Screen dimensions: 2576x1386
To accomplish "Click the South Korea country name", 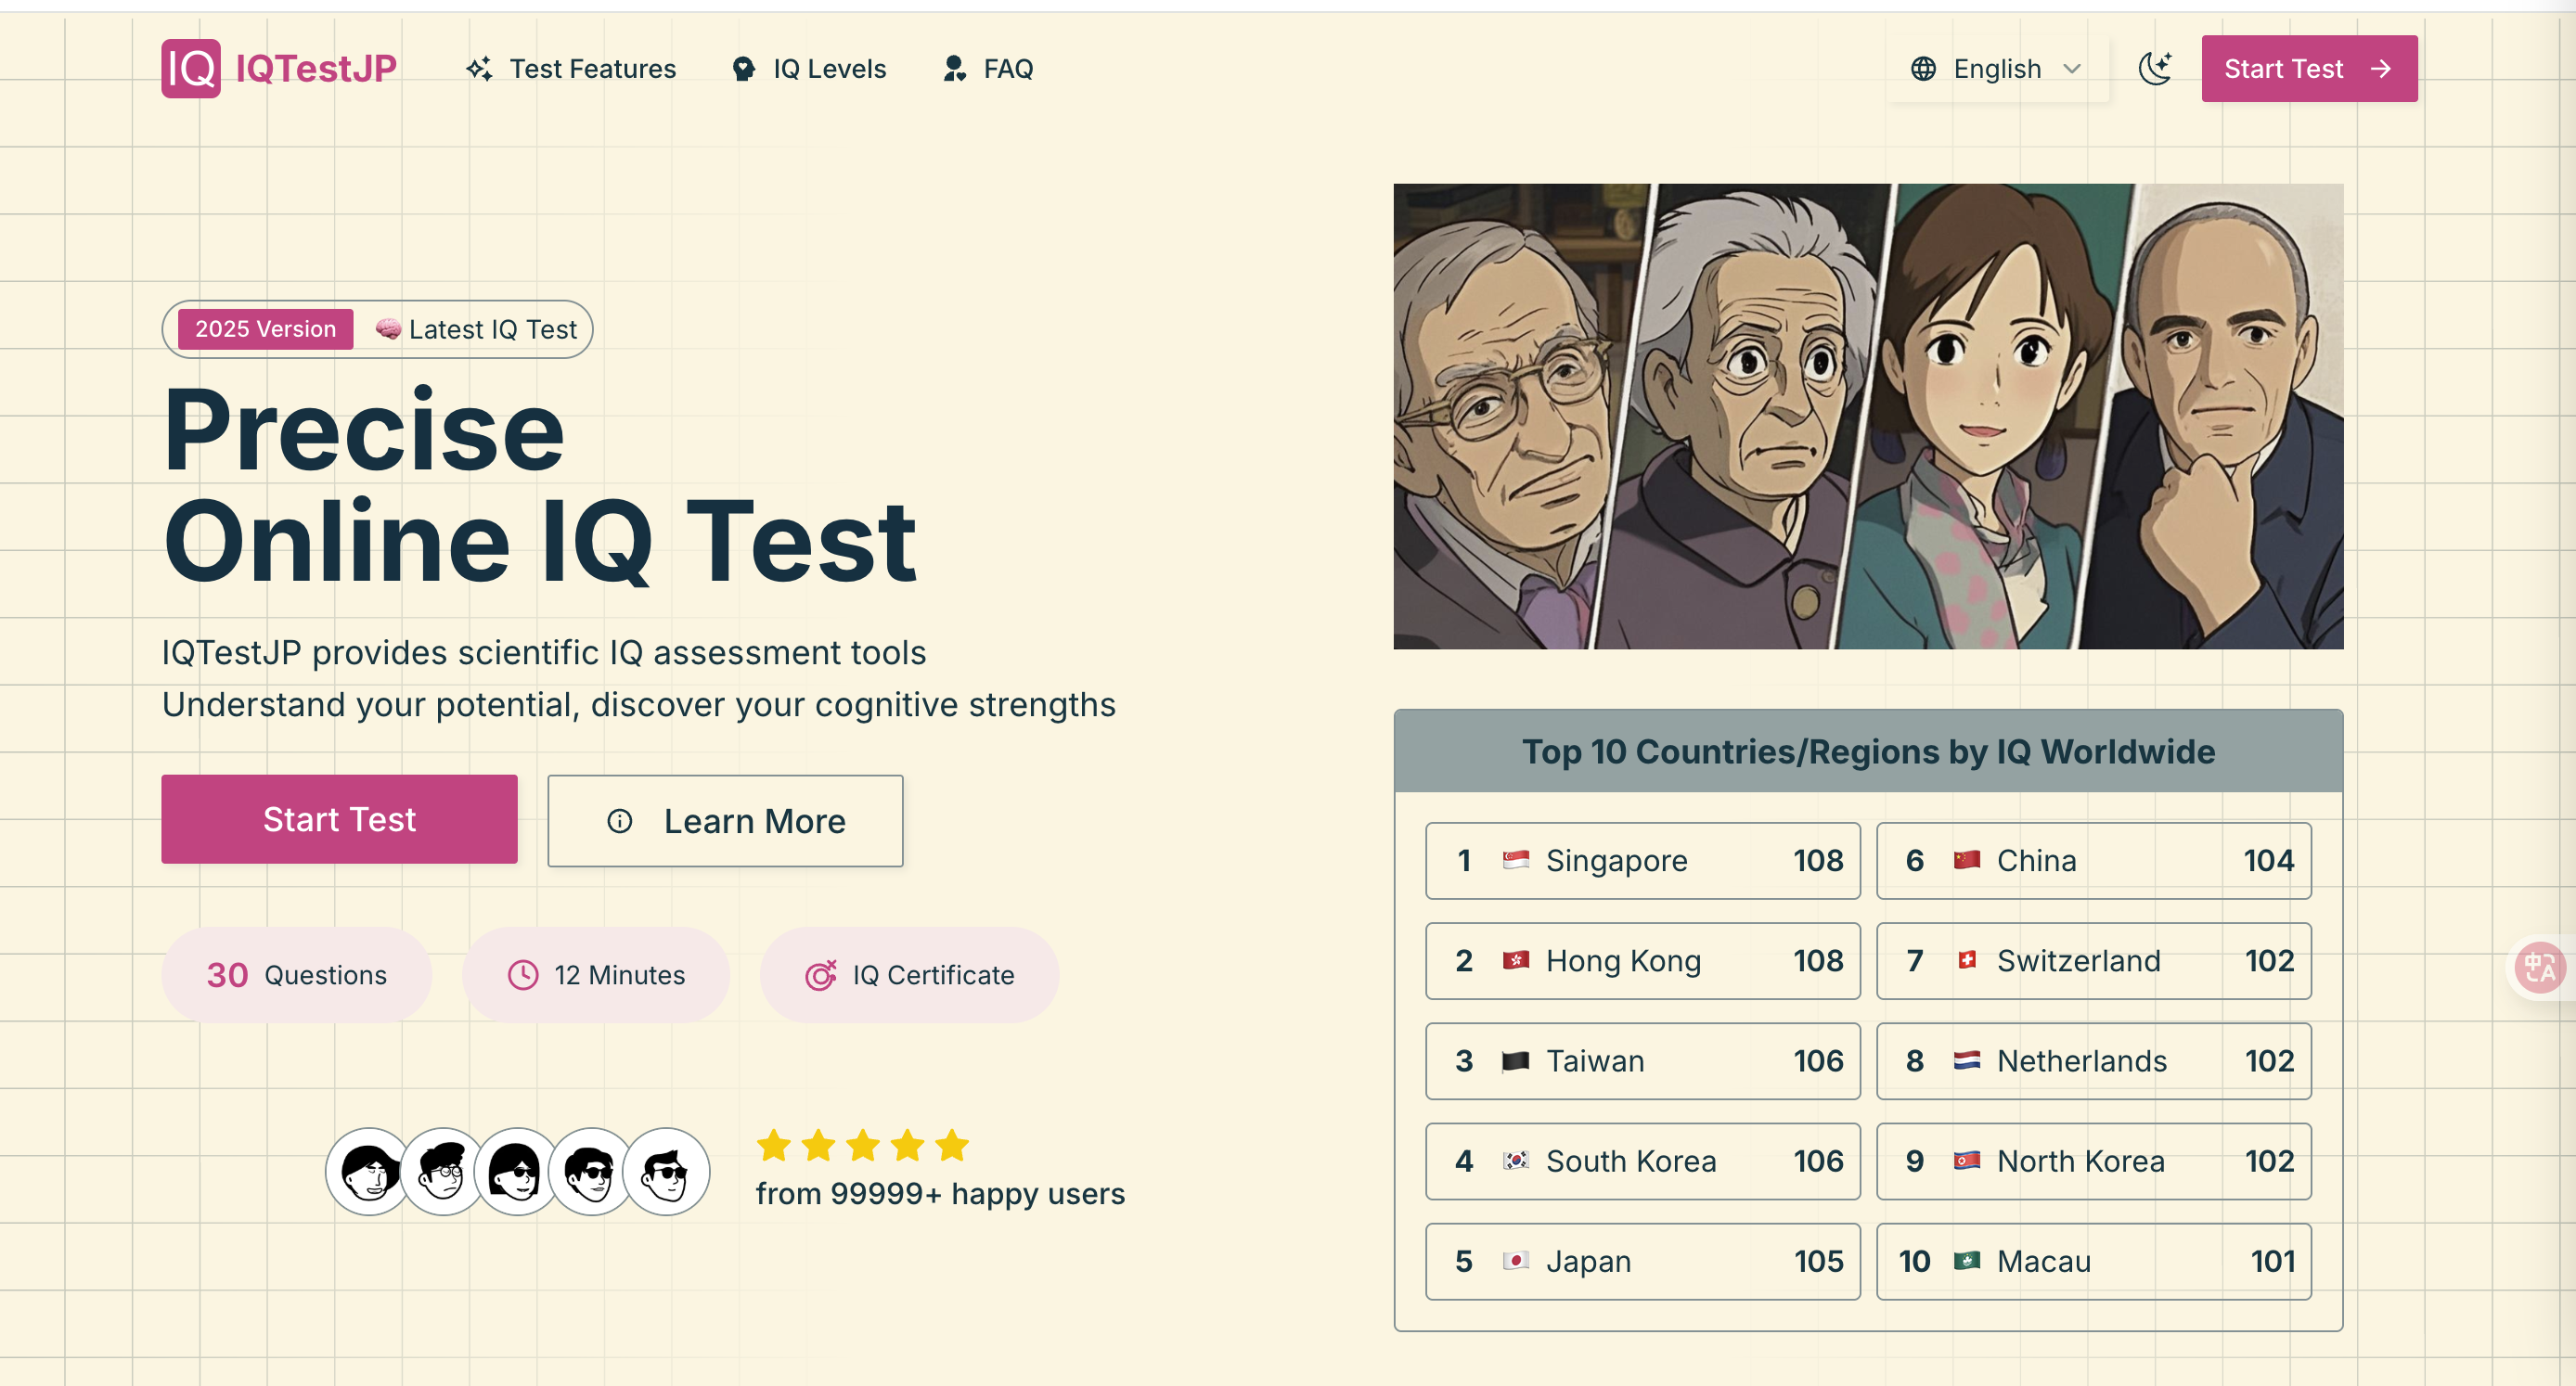I will pyautogui.click(x=1631, y=1161).
